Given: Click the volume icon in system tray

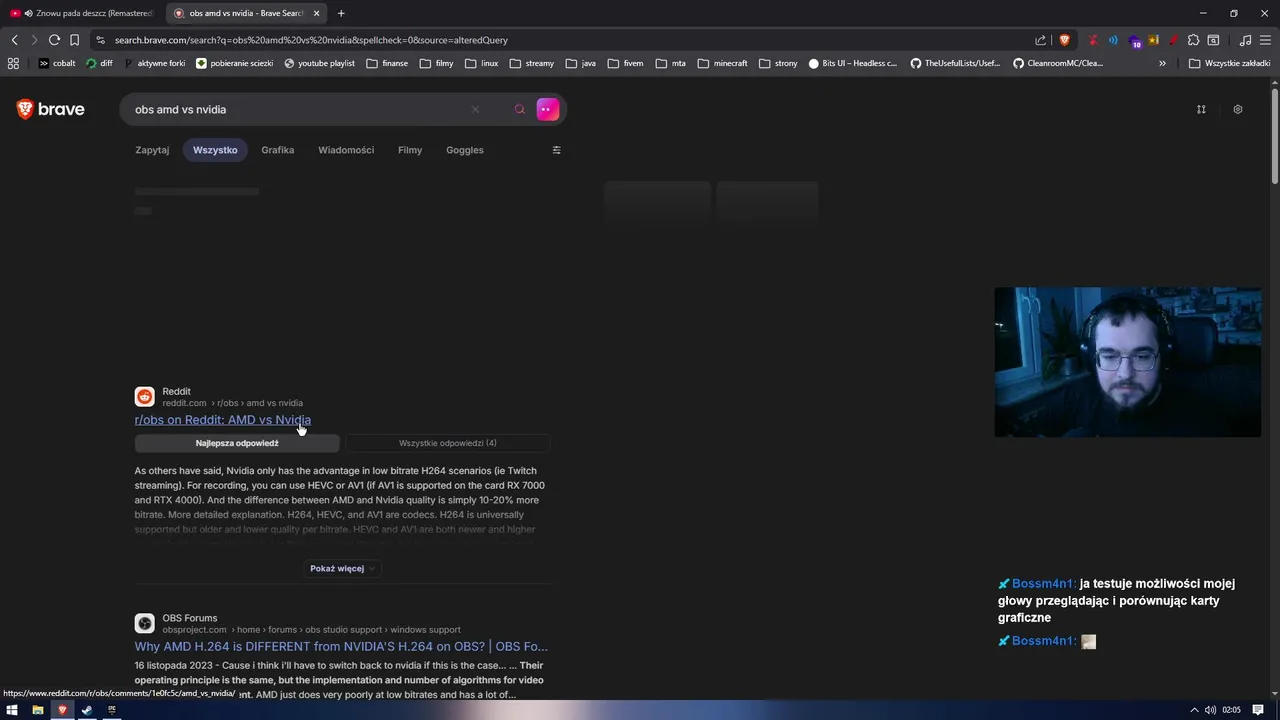Looking at the screenshot, I should click(x=1210, y=710).
